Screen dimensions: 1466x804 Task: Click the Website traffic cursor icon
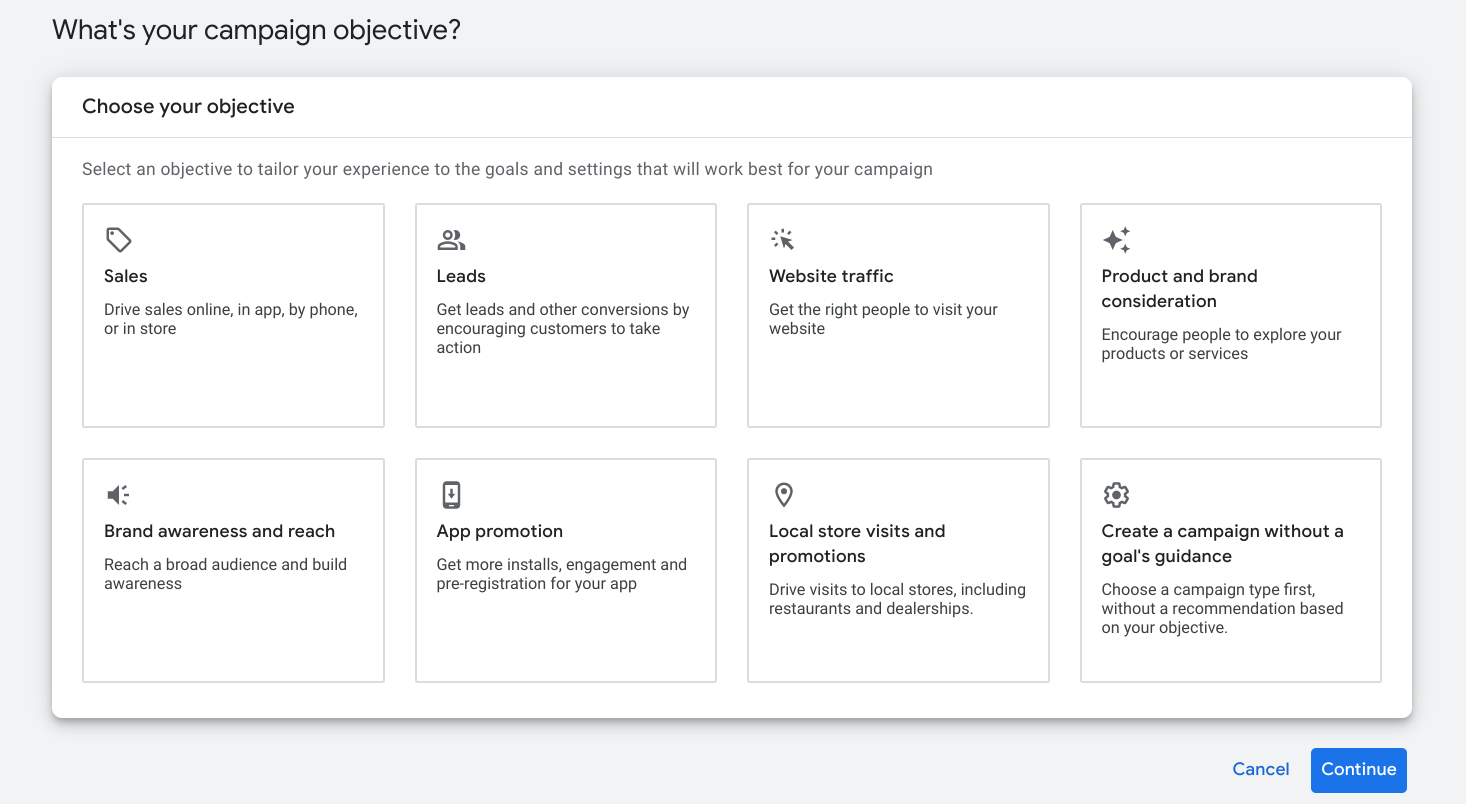click(x=783, y=240)
